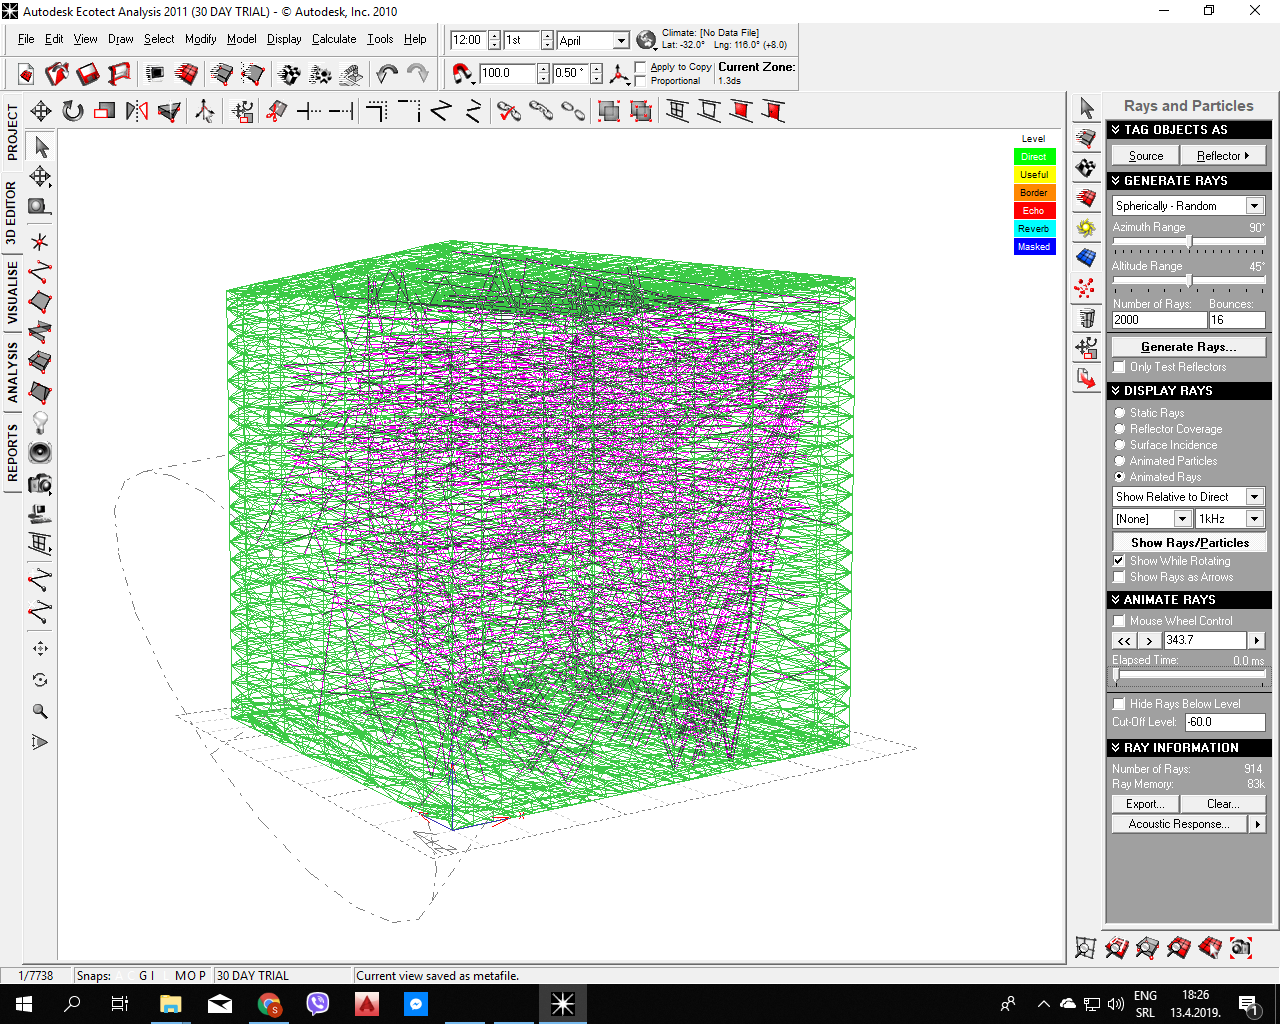This screenshot has height=1024, width=1280.
Task: Click the camera snapshot icon at bottom right
Action: (1241, 947)
